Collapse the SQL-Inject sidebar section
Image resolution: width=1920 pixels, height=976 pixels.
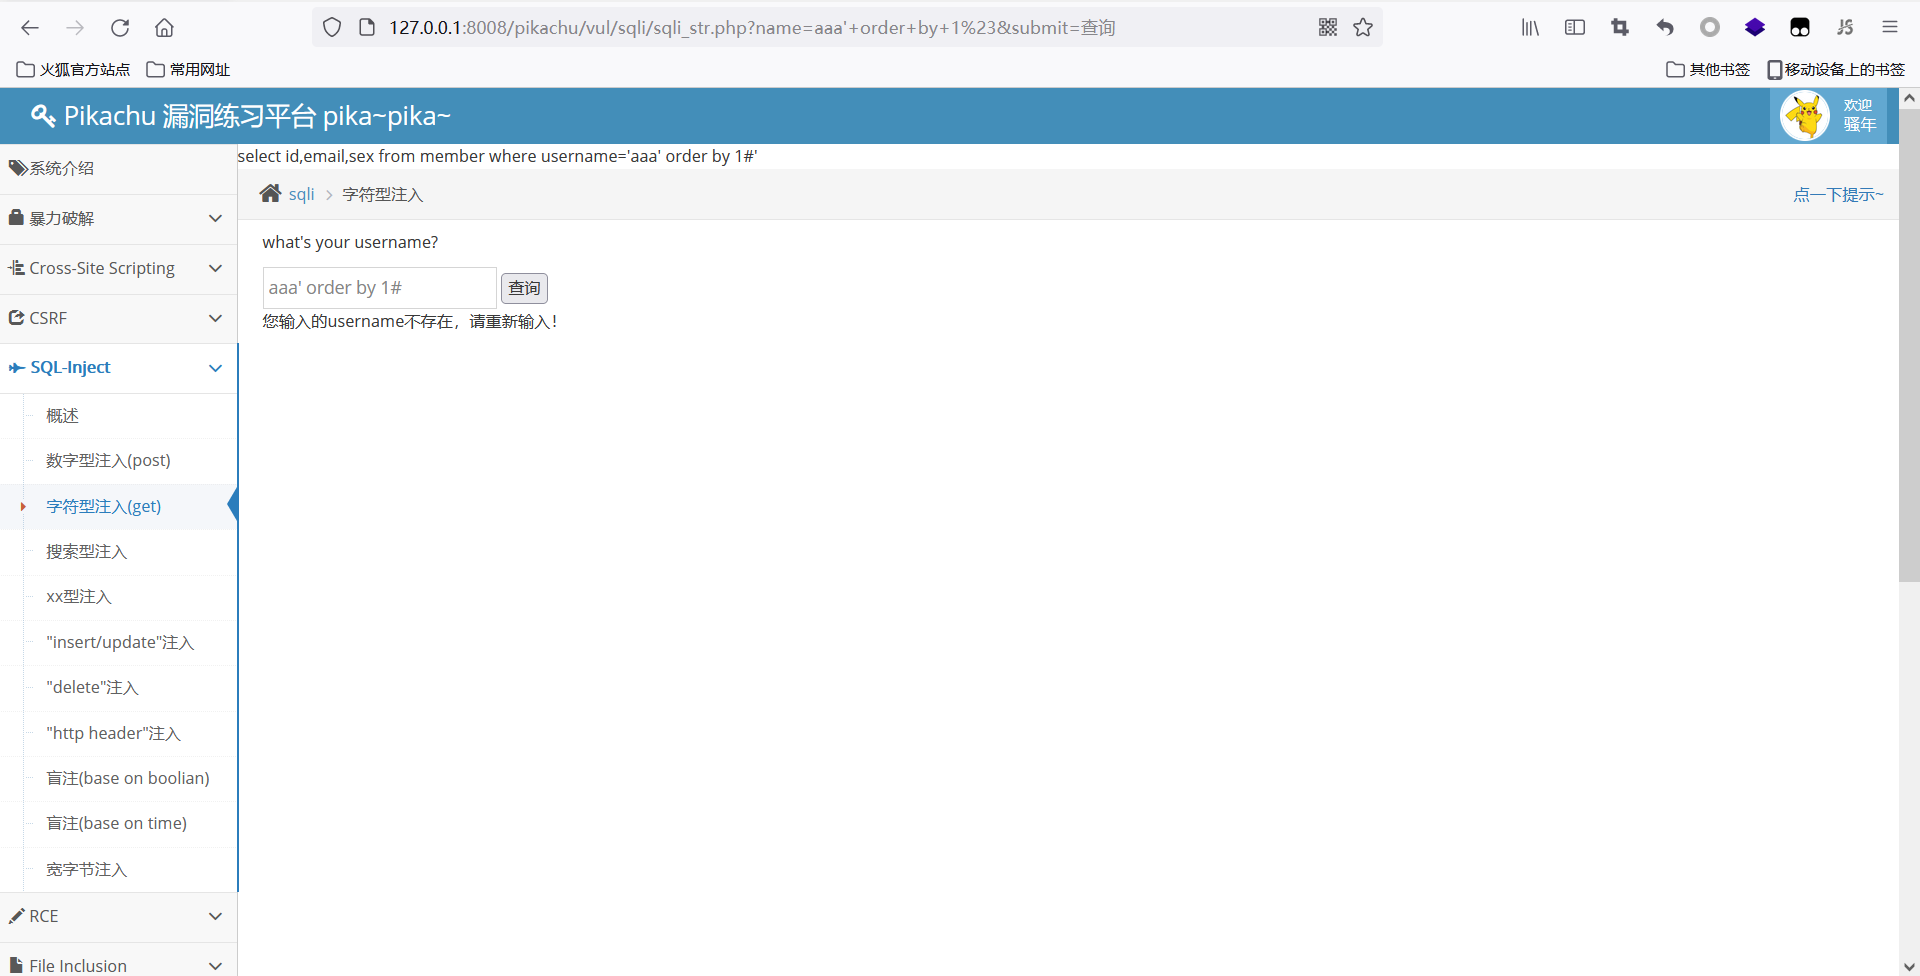pyautogui.click(x=118, y=369)
